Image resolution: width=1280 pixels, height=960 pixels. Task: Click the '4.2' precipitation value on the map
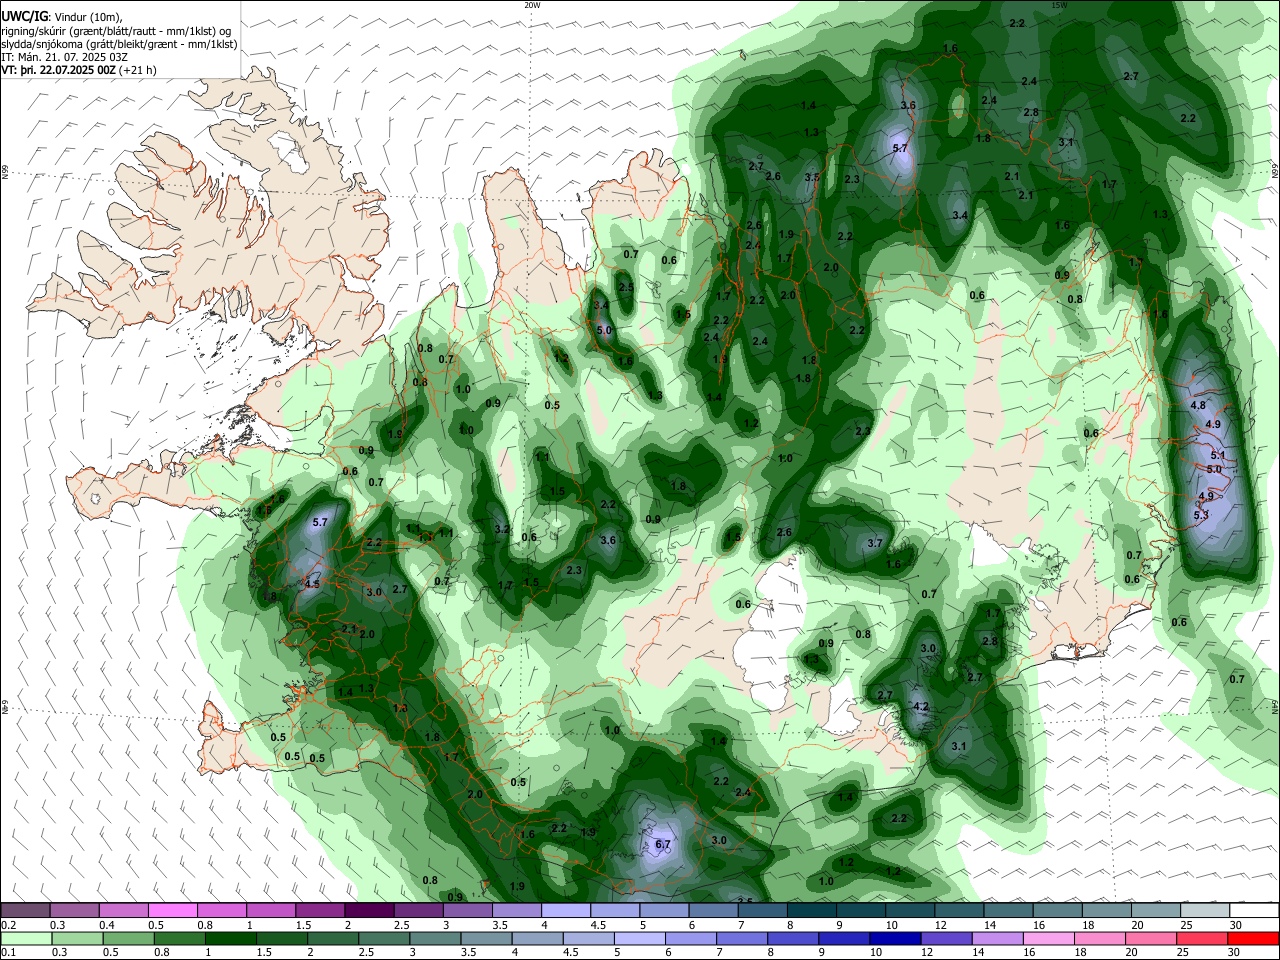(x=922, y=707)
